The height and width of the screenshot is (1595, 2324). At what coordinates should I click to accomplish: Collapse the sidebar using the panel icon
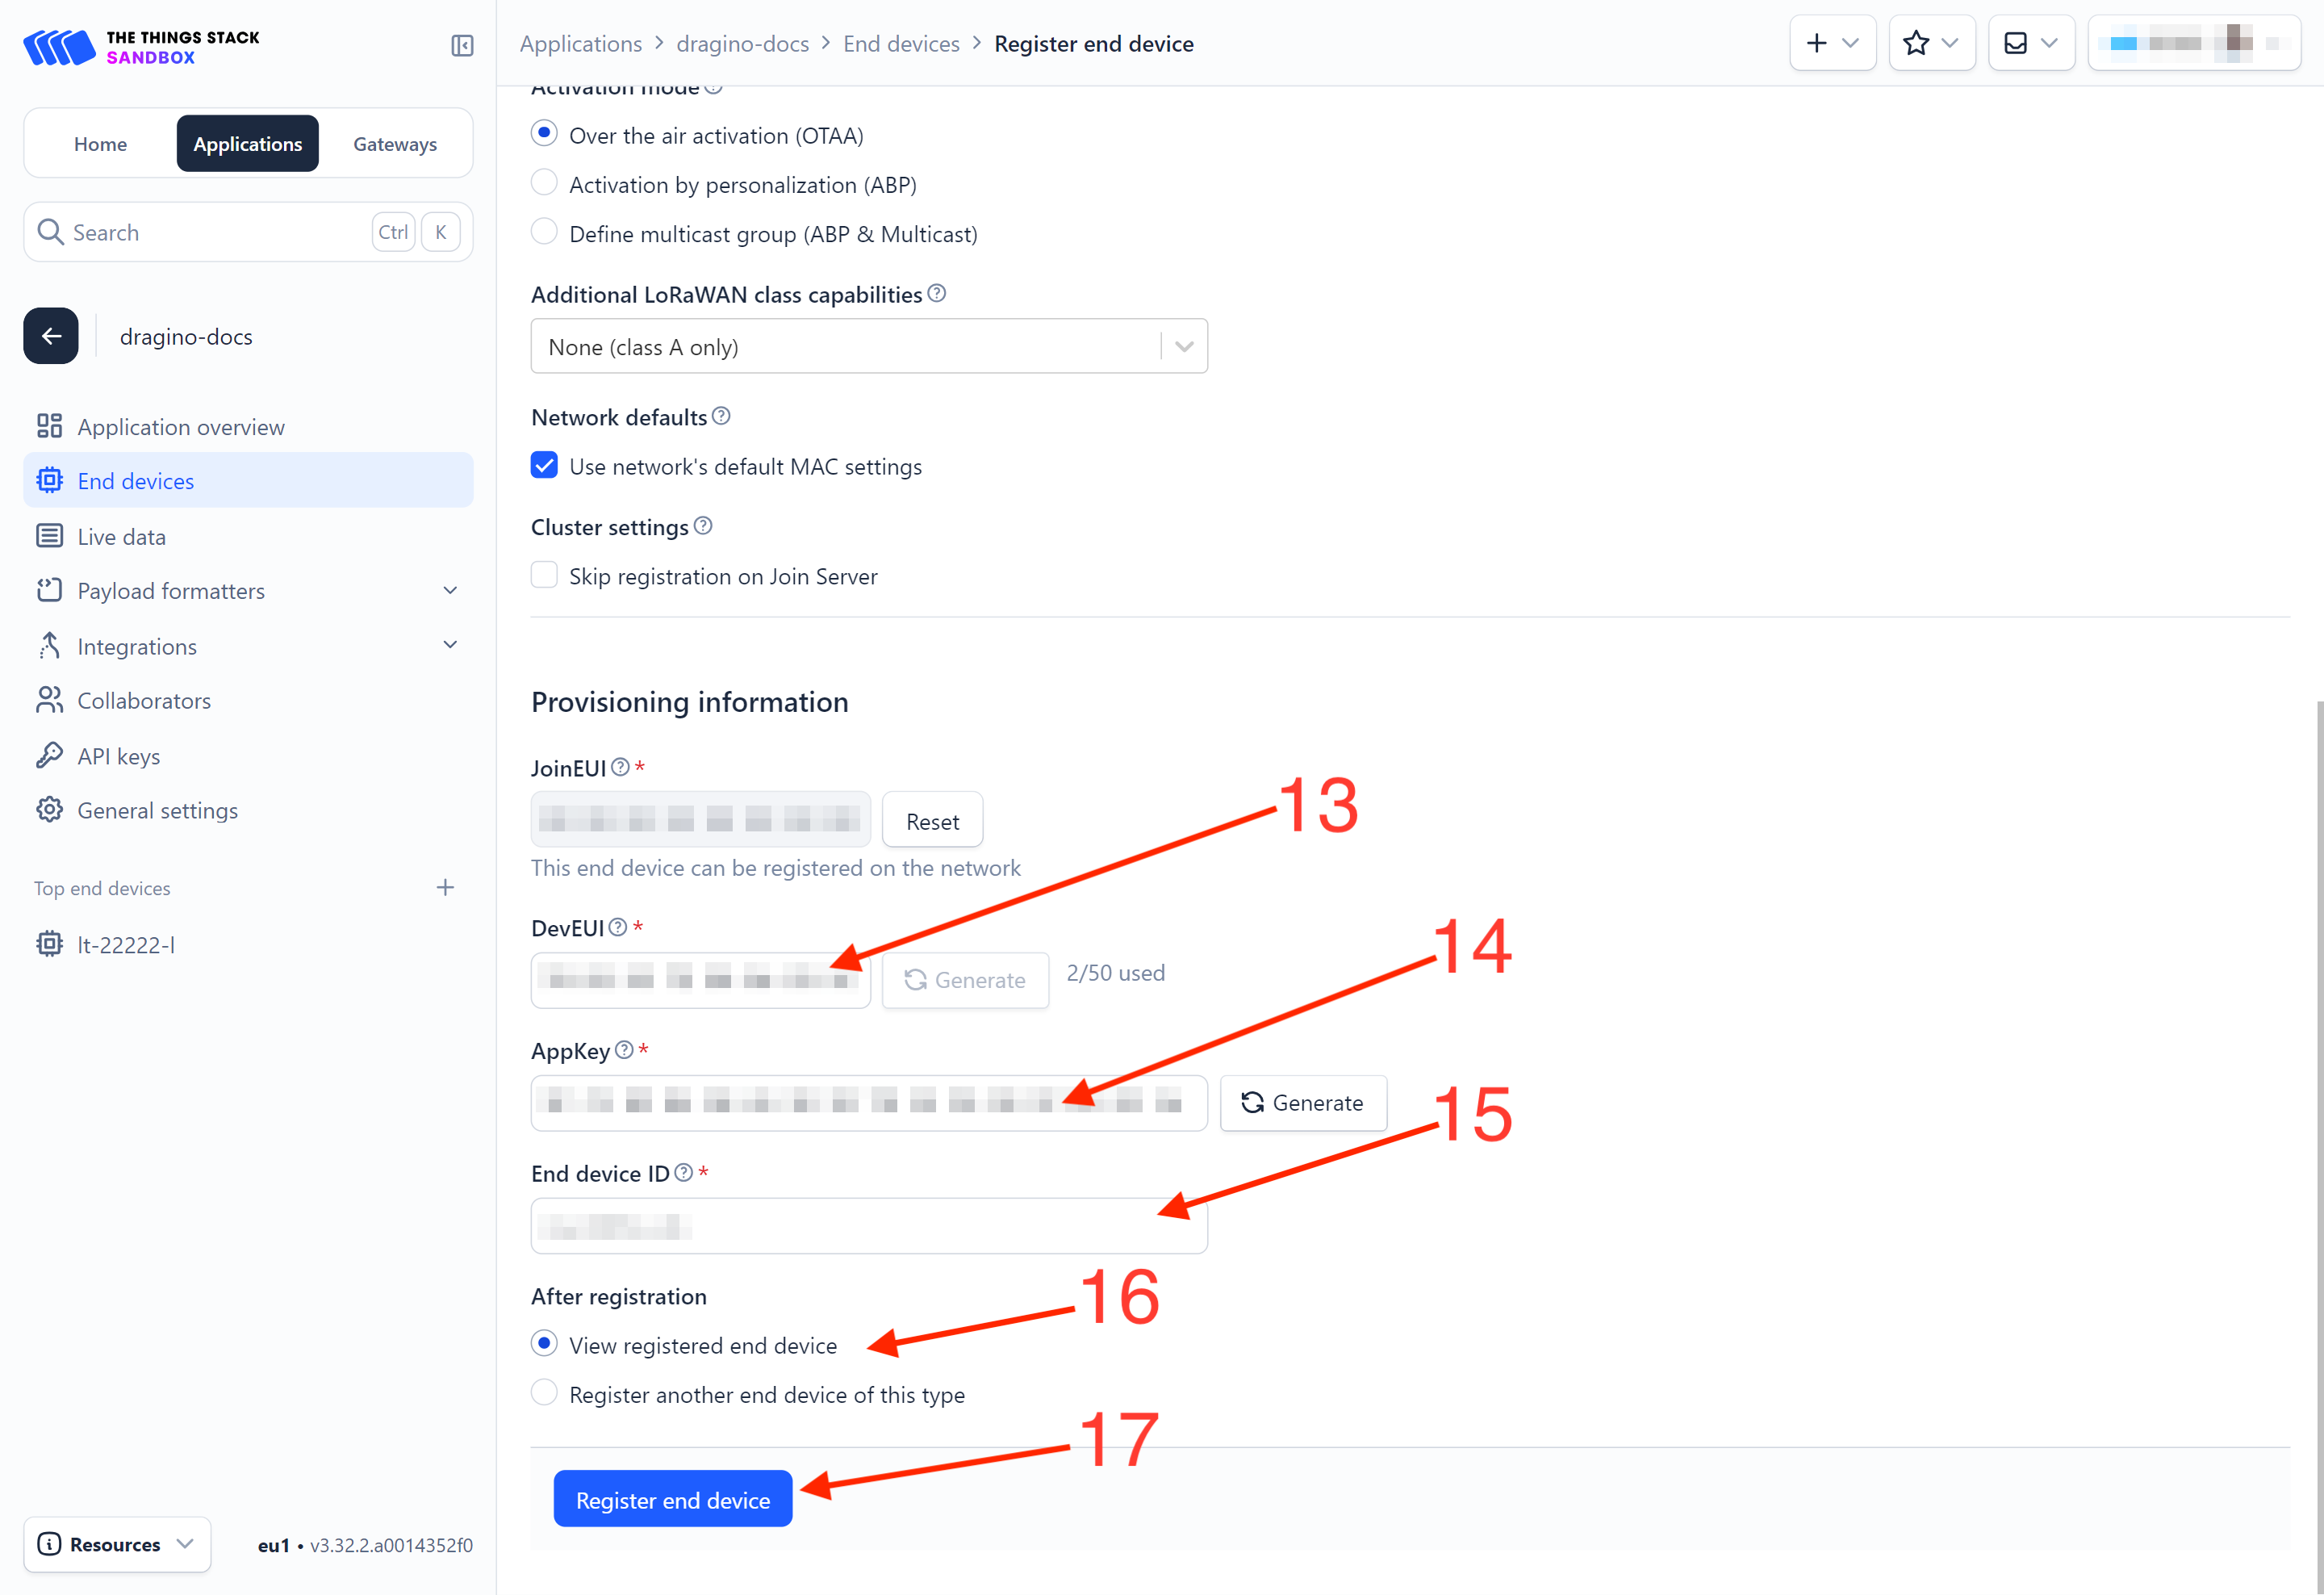[x=462, y=45]
